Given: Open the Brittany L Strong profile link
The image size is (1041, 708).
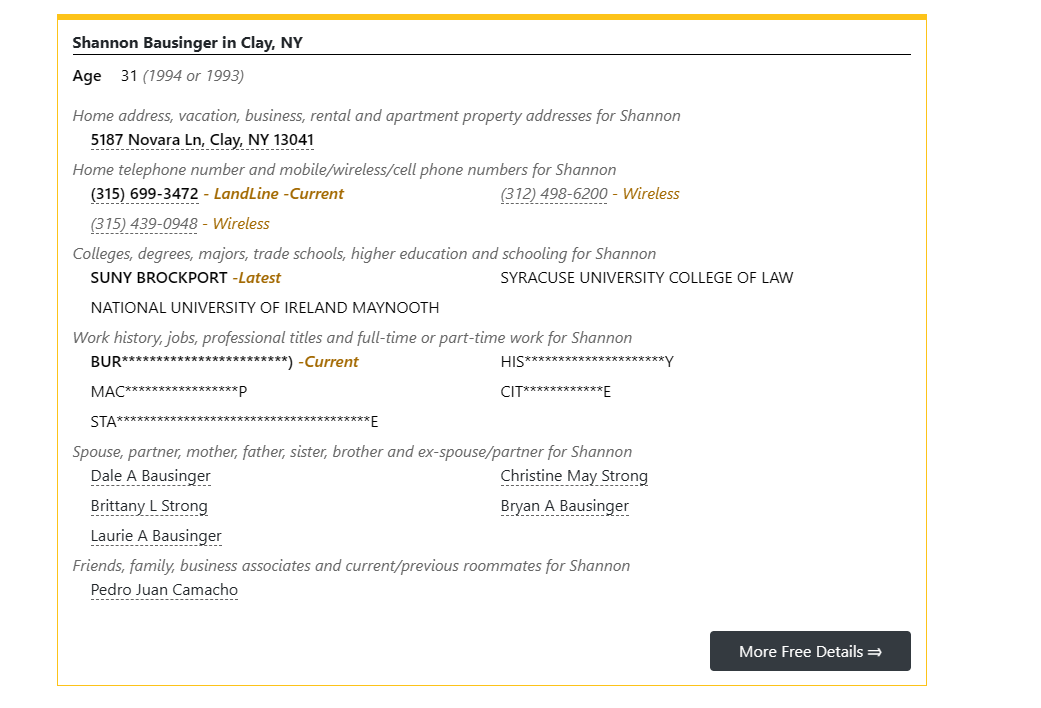Looking at the screenshot, I should (x=149, y=506).
